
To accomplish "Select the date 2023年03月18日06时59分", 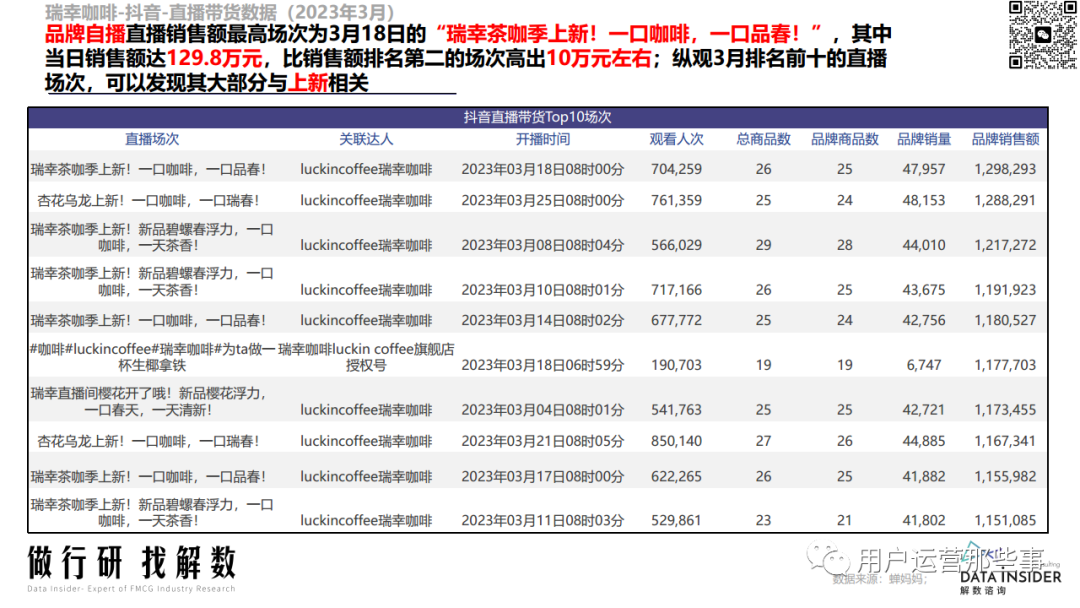I will pos(543,365).
